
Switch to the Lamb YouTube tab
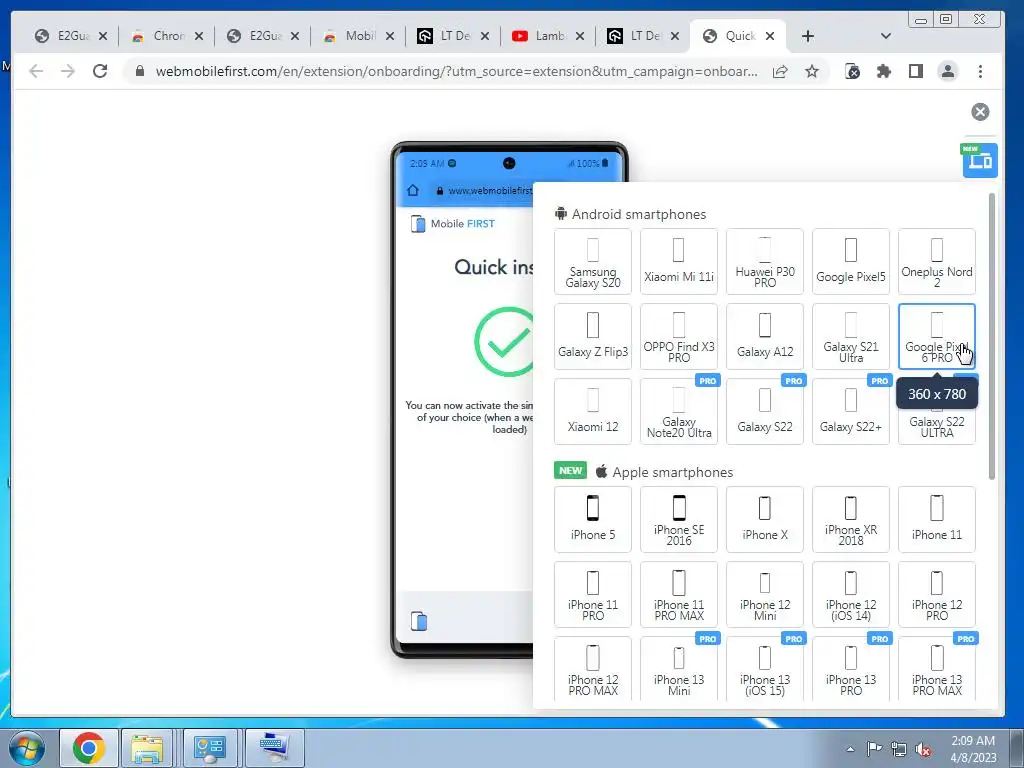pos(549,36)
